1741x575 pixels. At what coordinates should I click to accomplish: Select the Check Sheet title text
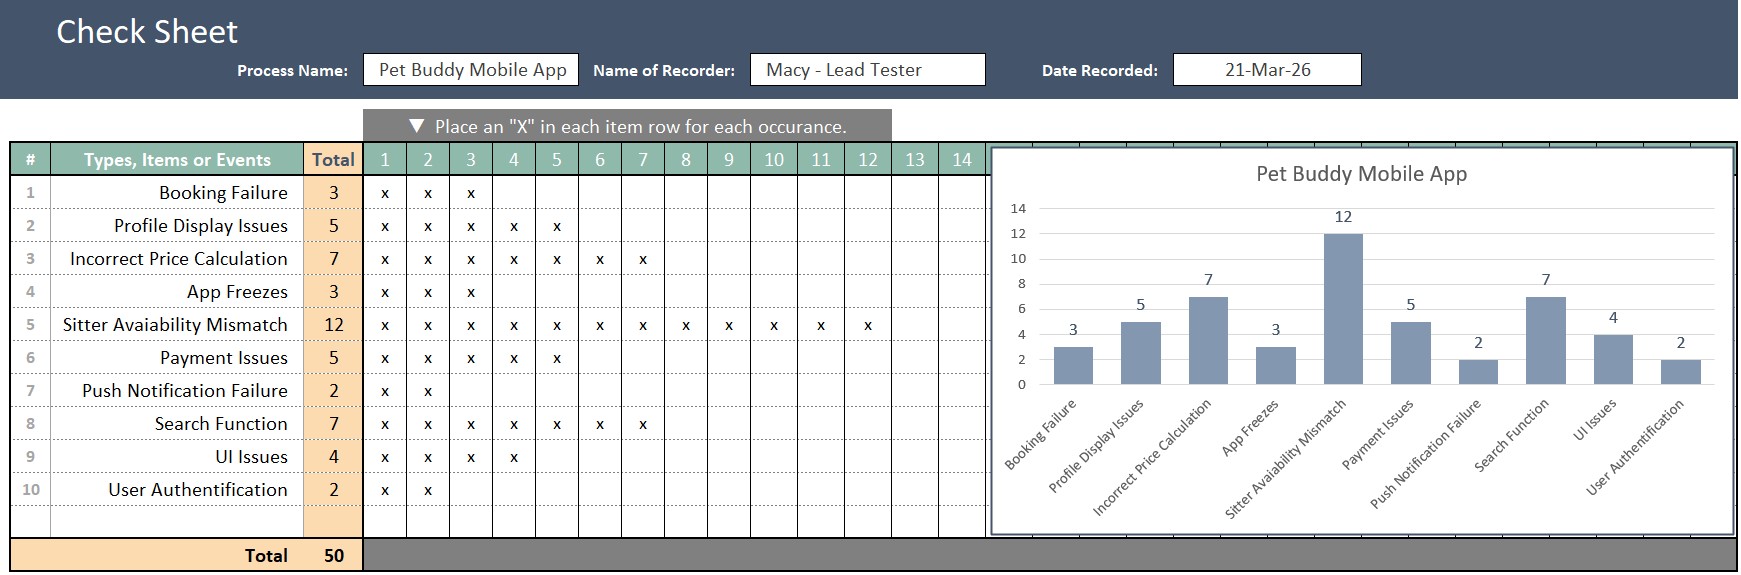[x=147, y=32]
